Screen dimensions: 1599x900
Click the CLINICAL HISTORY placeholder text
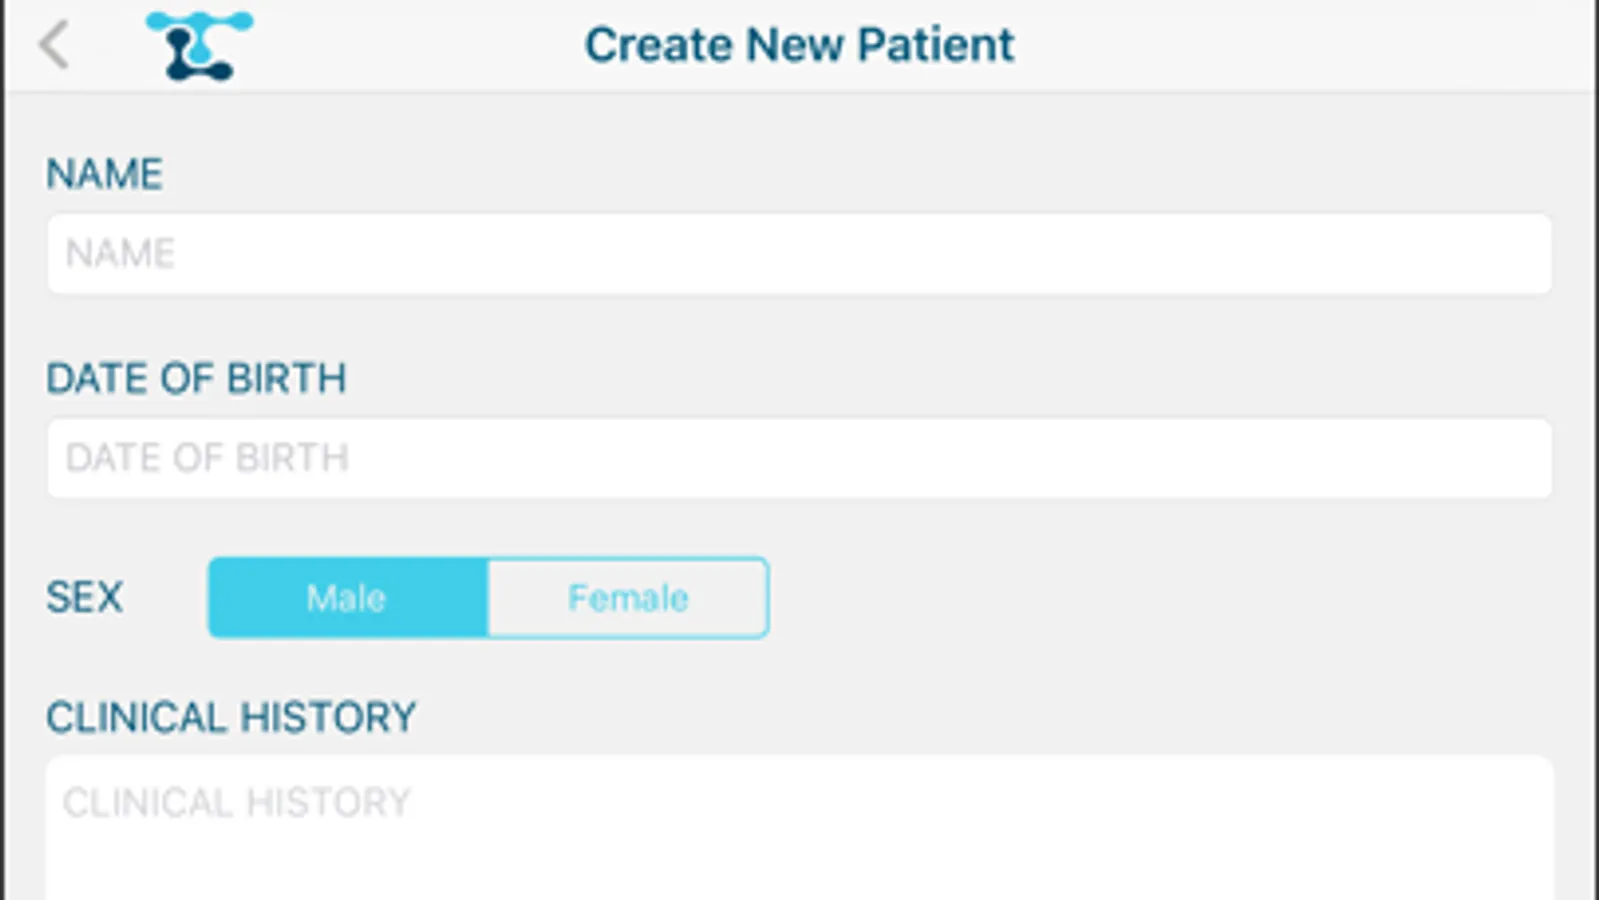(x=237, y=802)
